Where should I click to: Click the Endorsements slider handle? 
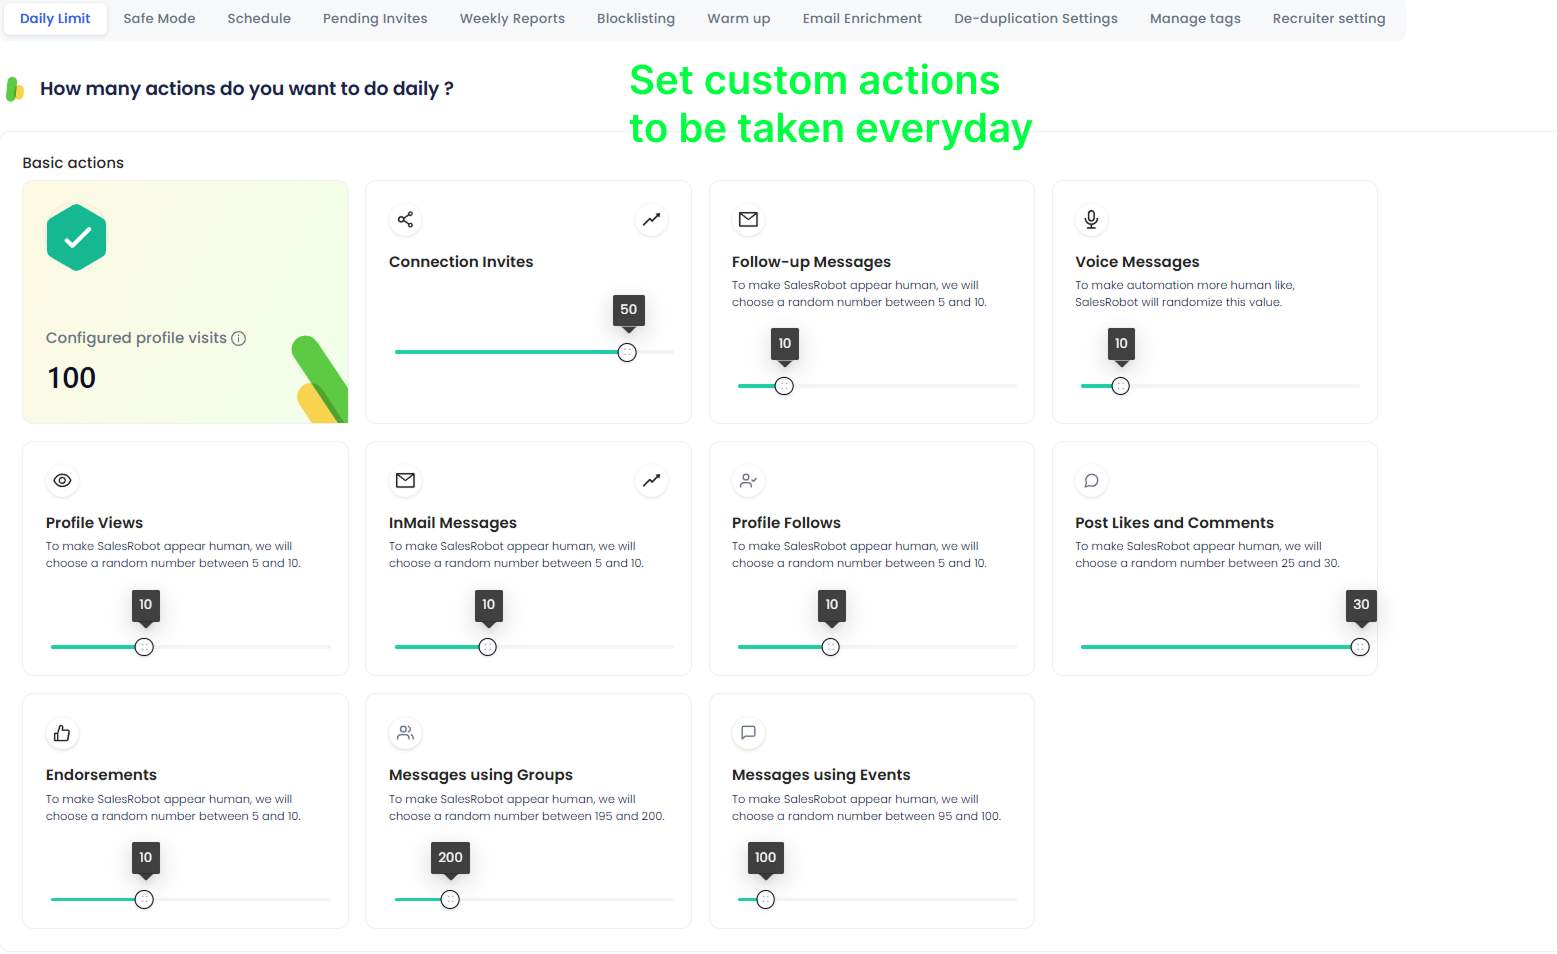145,899
